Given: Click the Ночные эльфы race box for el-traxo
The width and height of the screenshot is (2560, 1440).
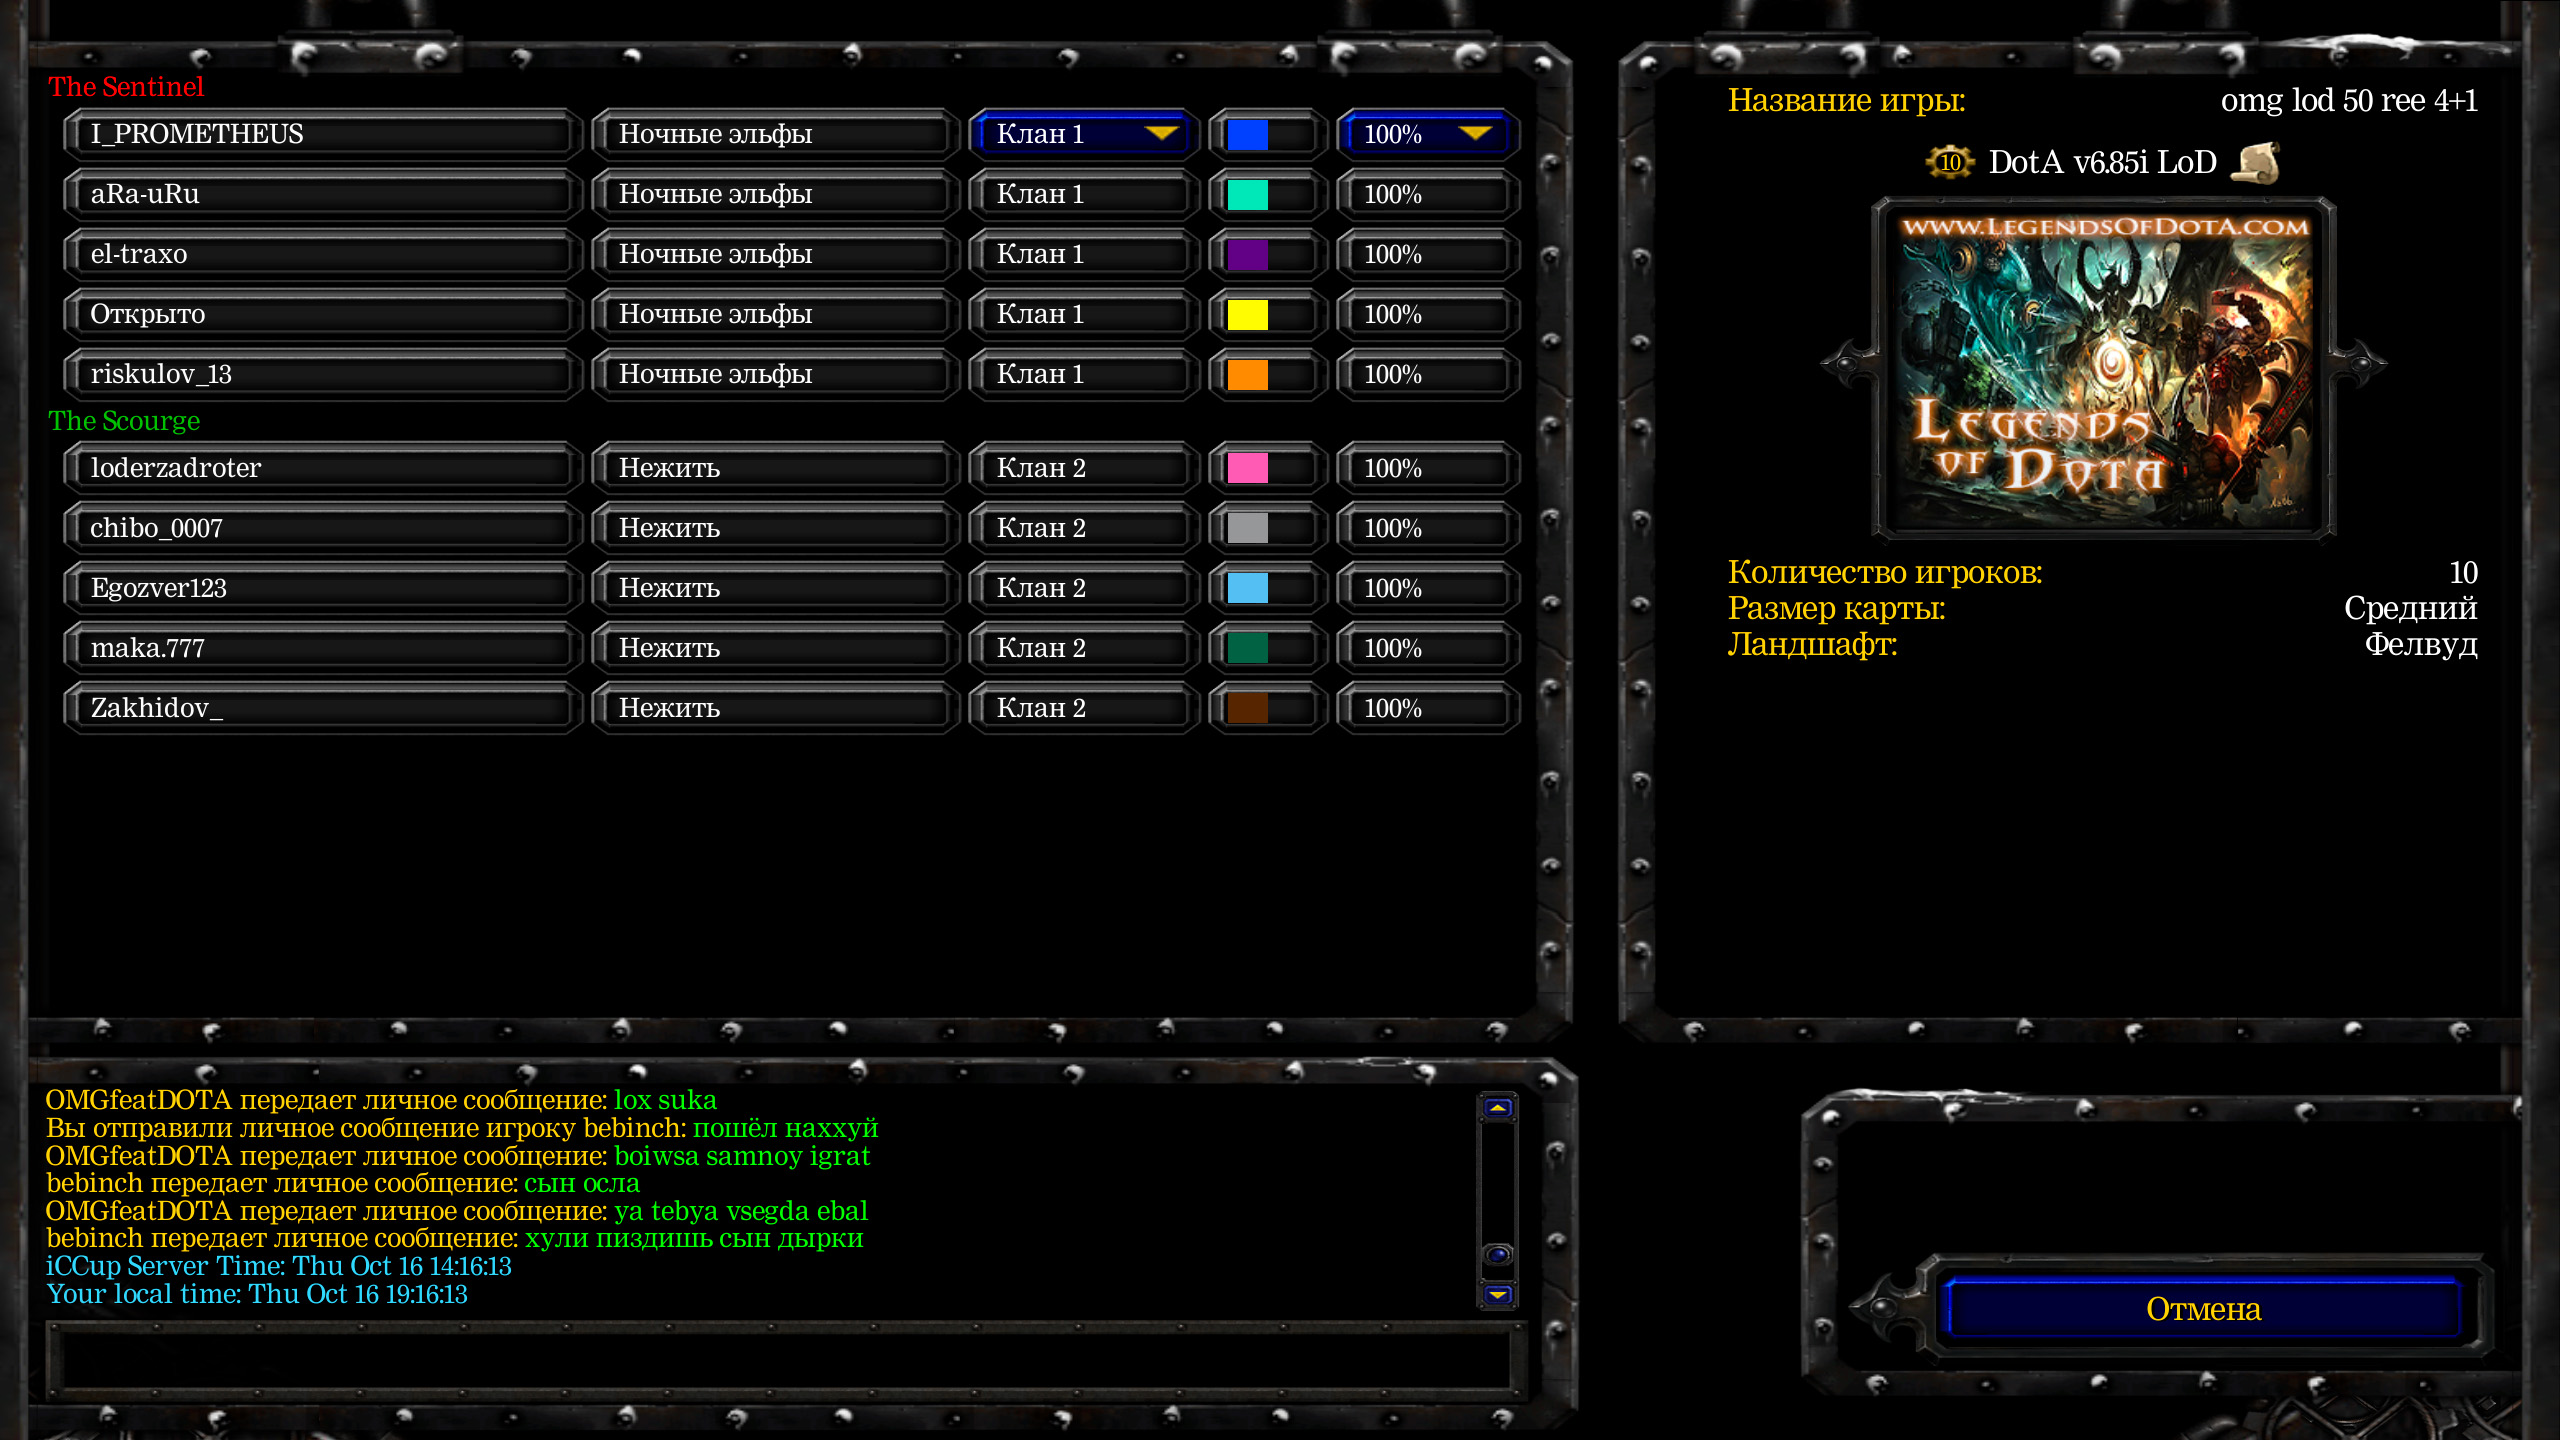Looking at the screenshot, I should (x=772, y=254).
